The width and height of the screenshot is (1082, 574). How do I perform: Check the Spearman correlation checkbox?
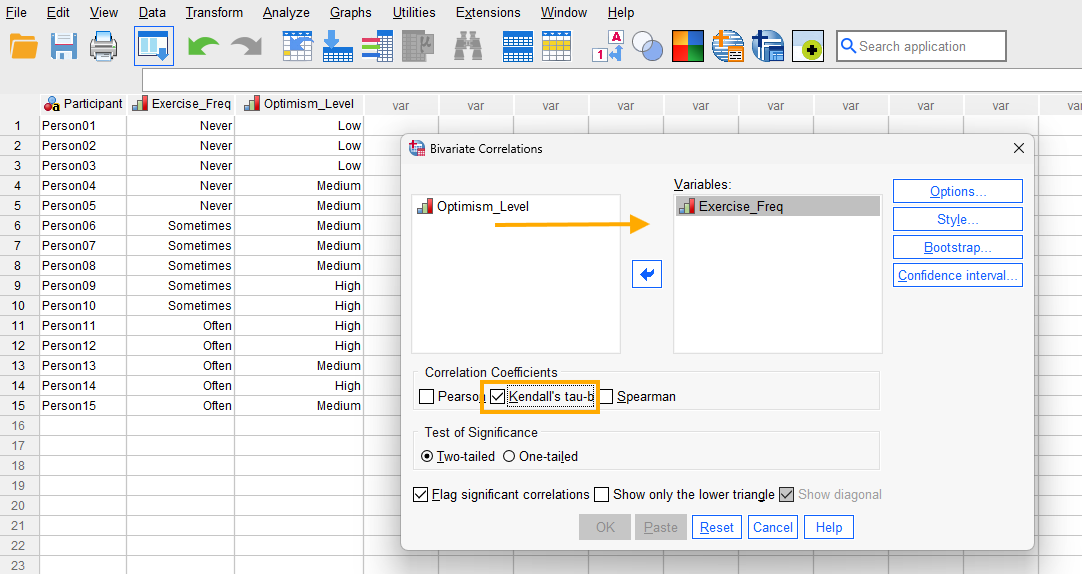click(606, 397)
